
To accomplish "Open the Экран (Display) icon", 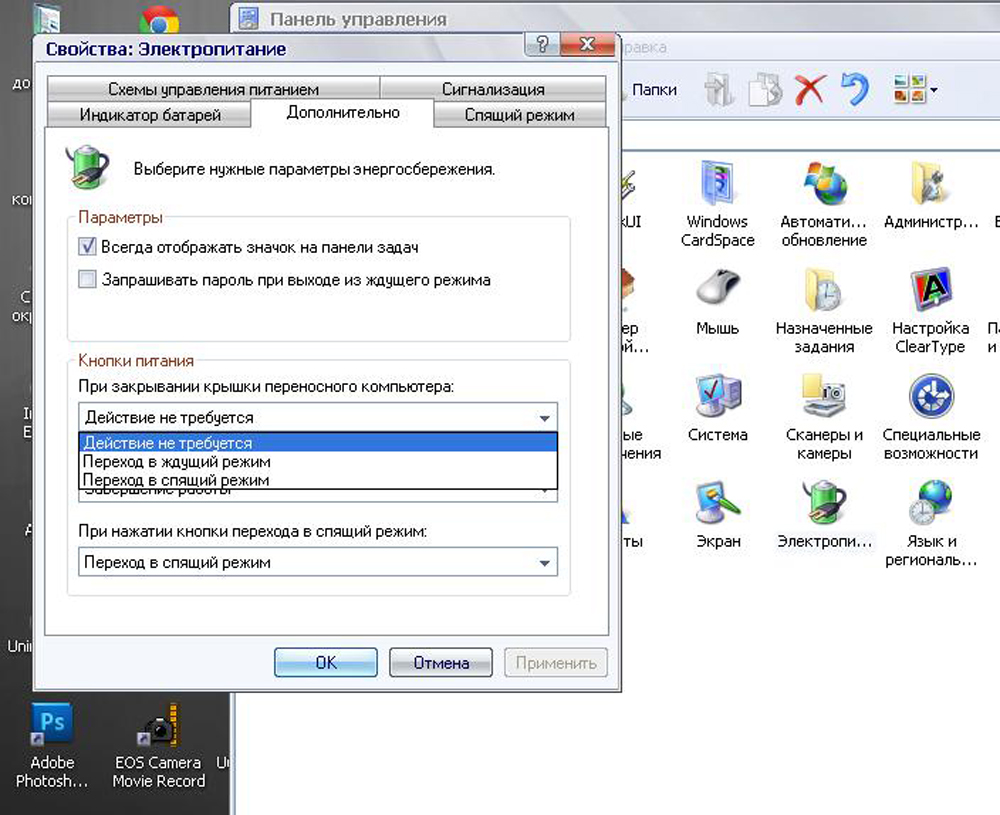I will pyautogui.click(x=717, y=504).
